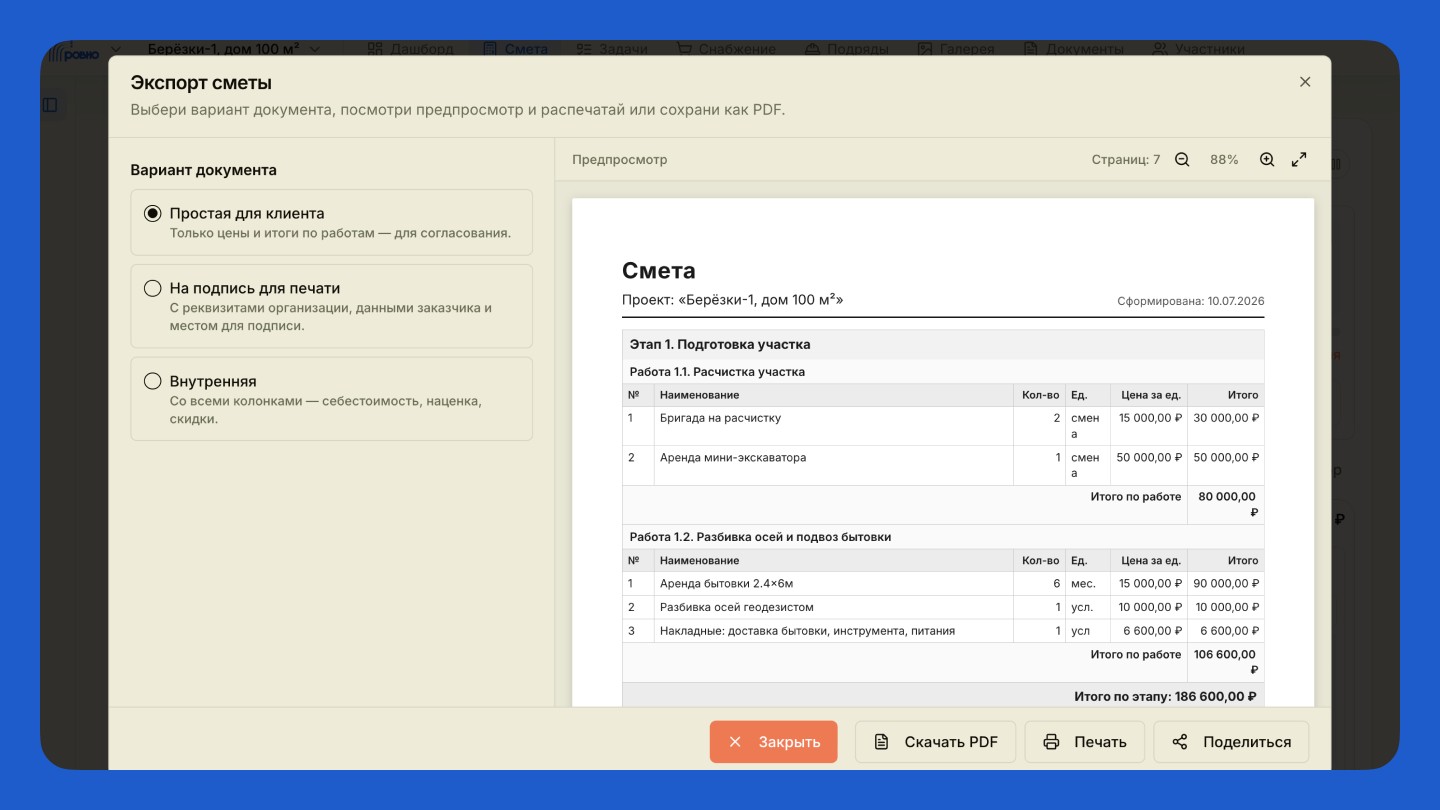Click the Страниц: 7 page count
Viewport: 1440px width, 810px height.
(x=1126, y=160)
